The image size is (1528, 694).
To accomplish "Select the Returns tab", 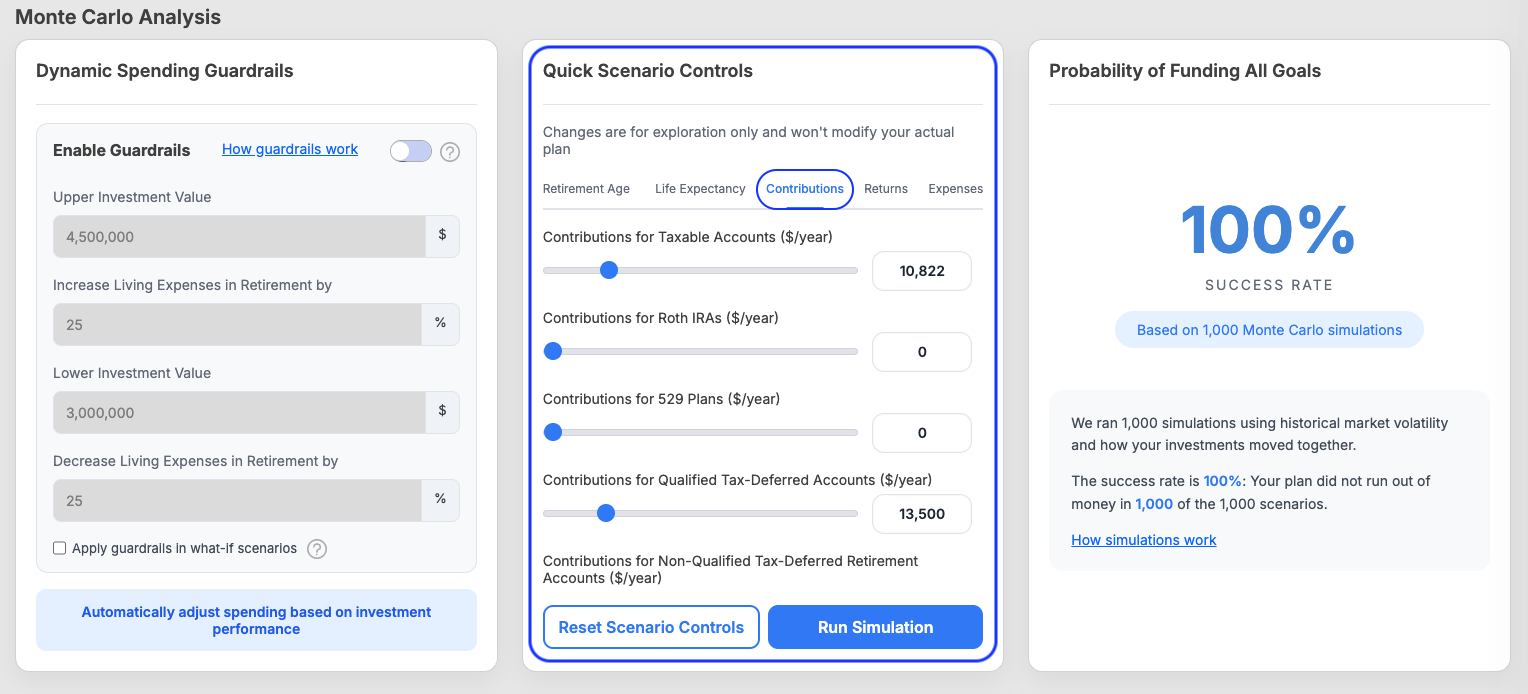I will [886, 189].
